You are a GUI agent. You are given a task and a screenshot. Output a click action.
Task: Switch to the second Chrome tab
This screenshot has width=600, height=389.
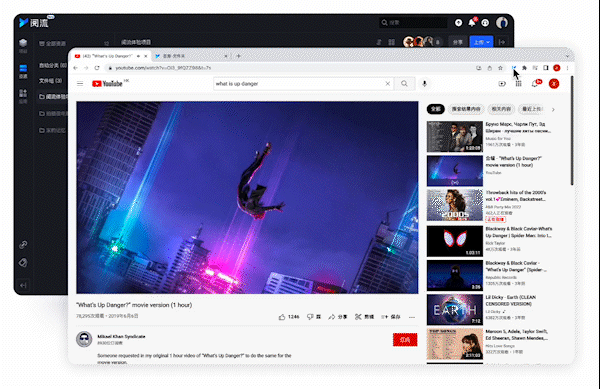coord(191,56)
